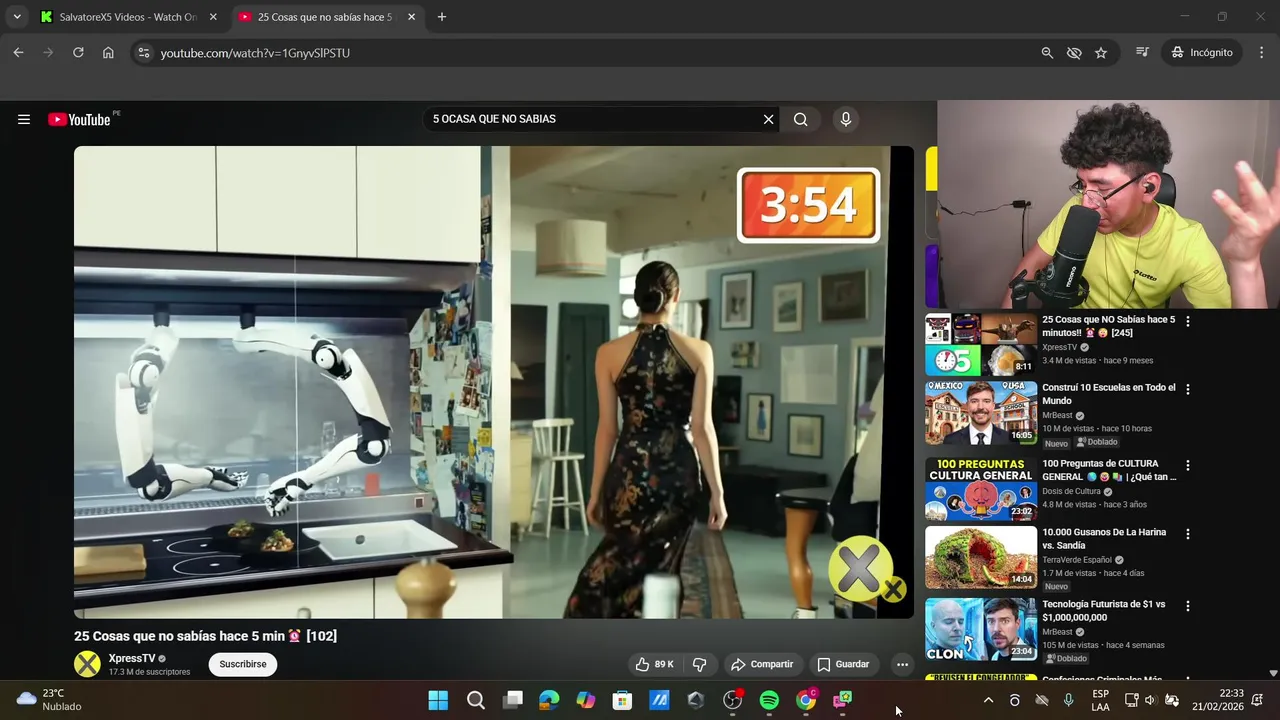Viewport: 1280px width, 720px height.
Task: Click the crossed-eye tracking protection icon
Action: (1074, 53)
